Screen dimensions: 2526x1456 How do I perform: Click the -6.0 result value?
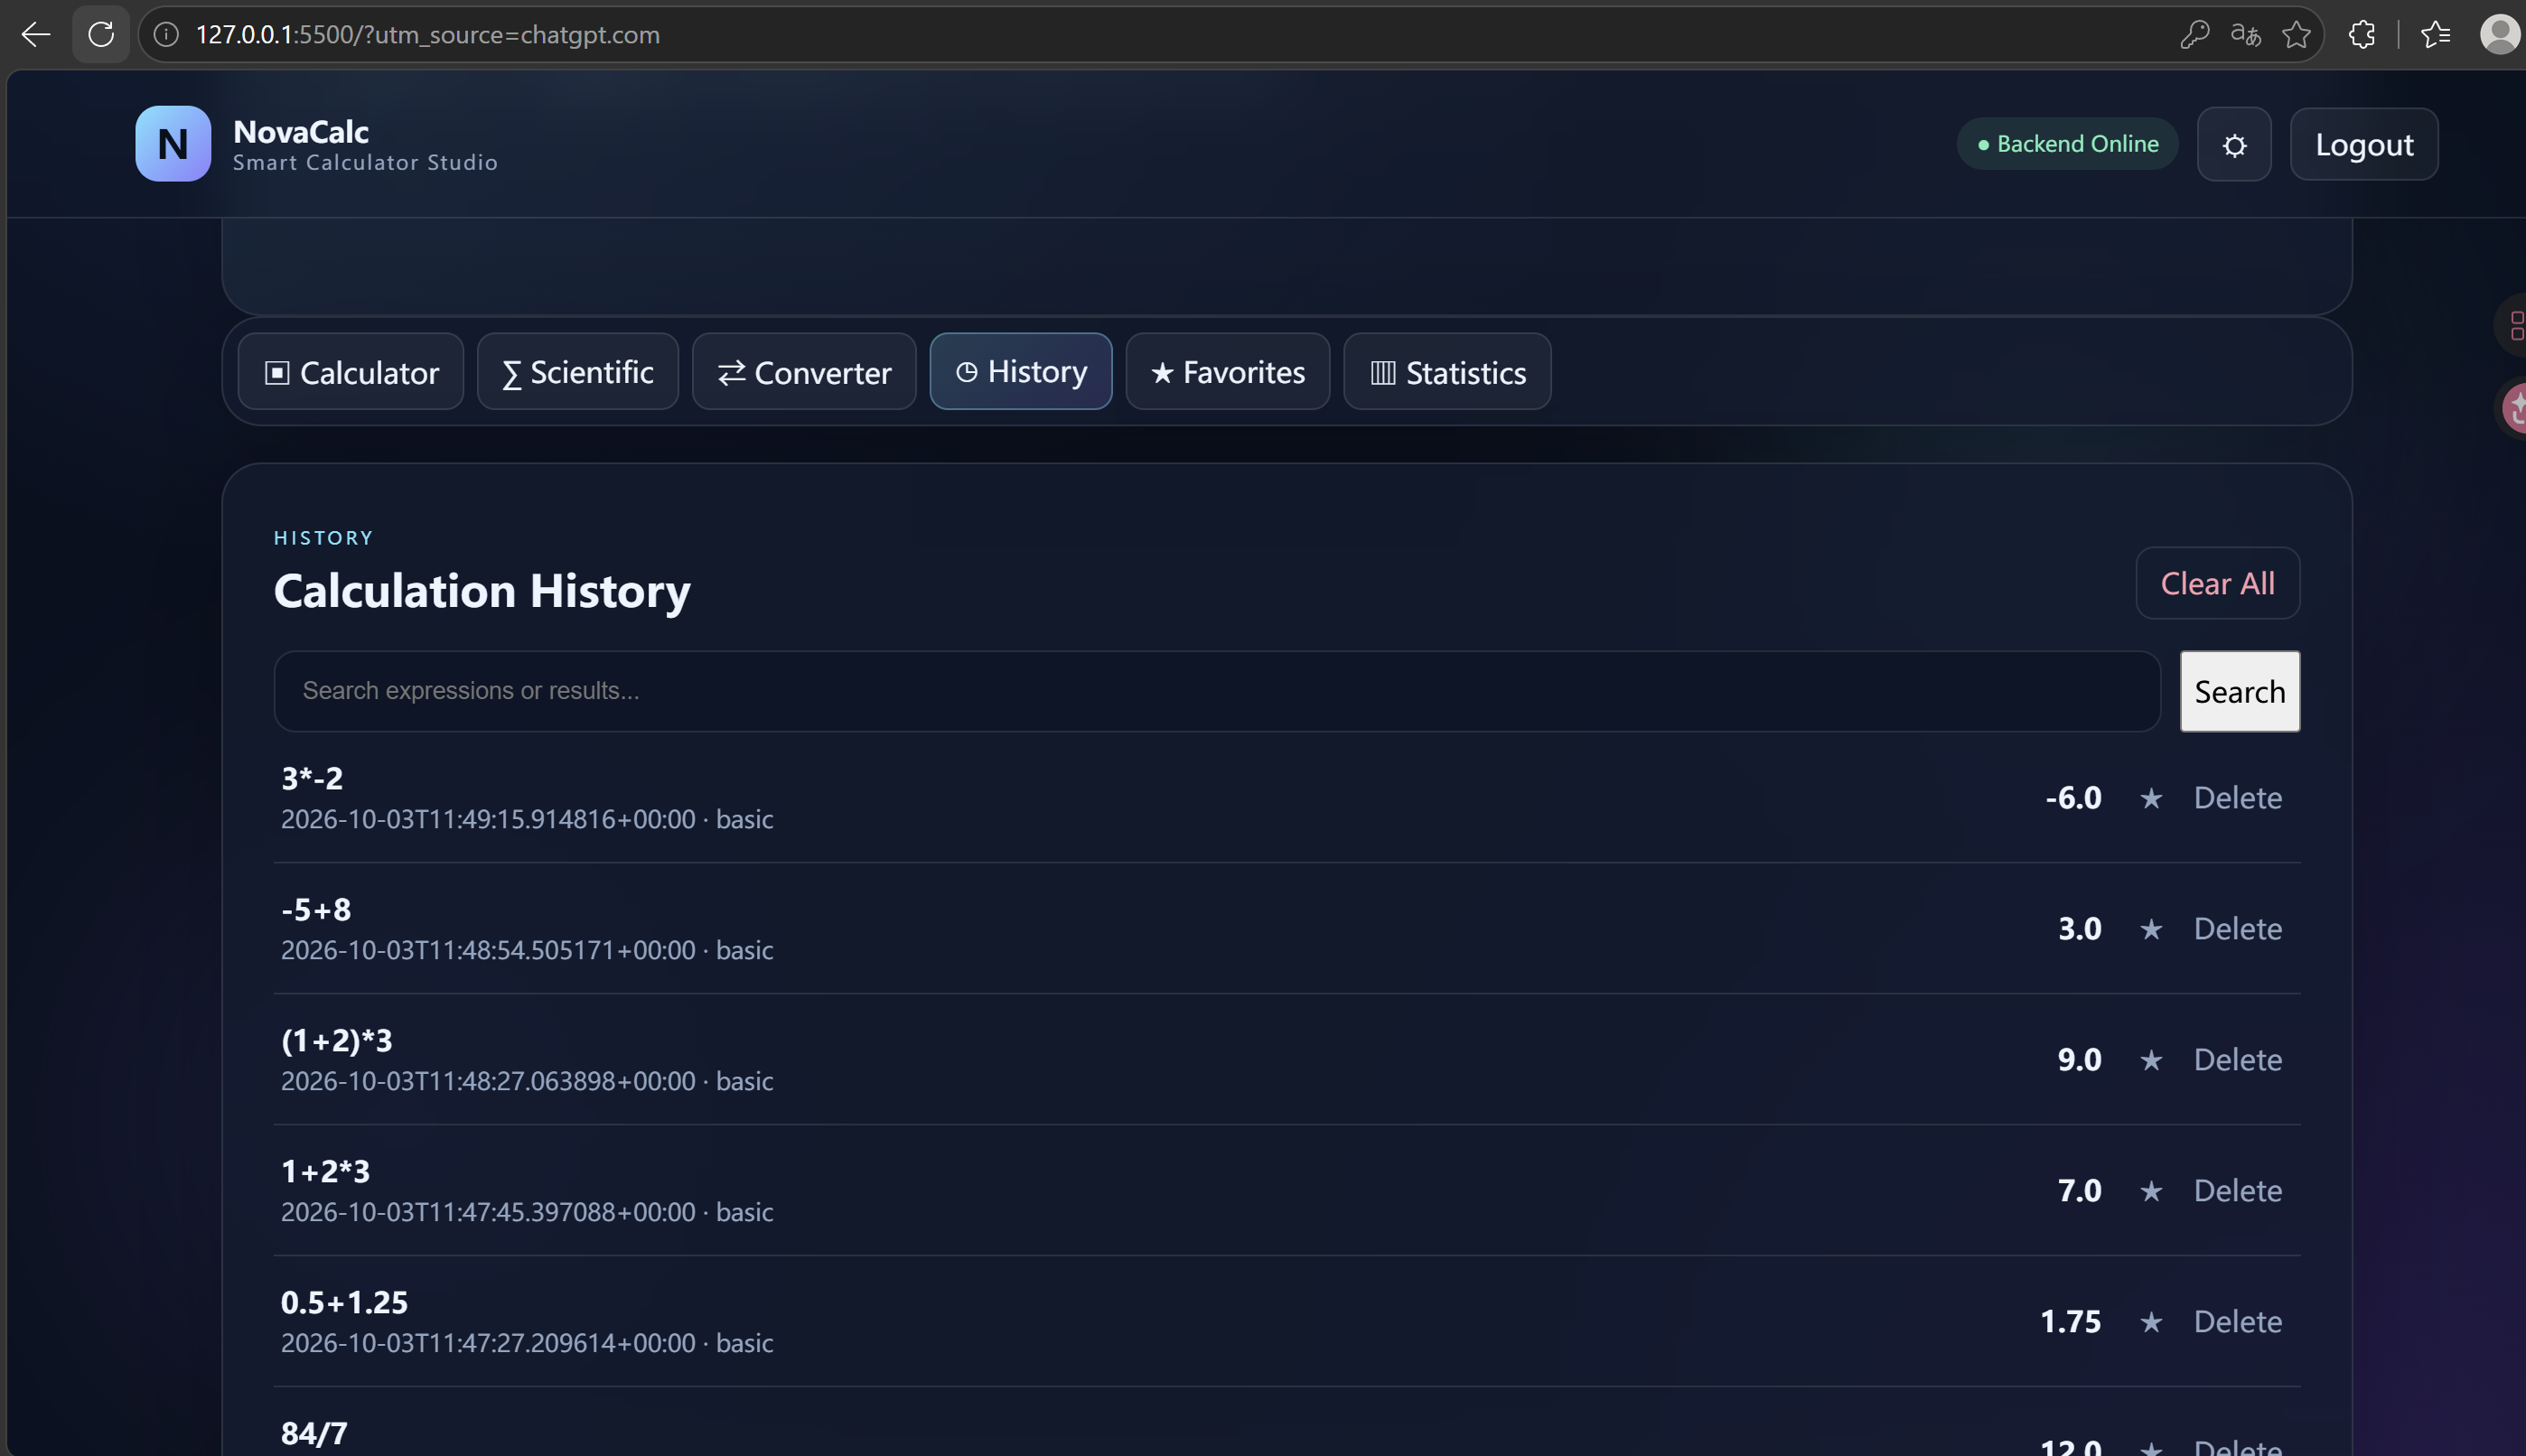click(x=2073, y=798)
